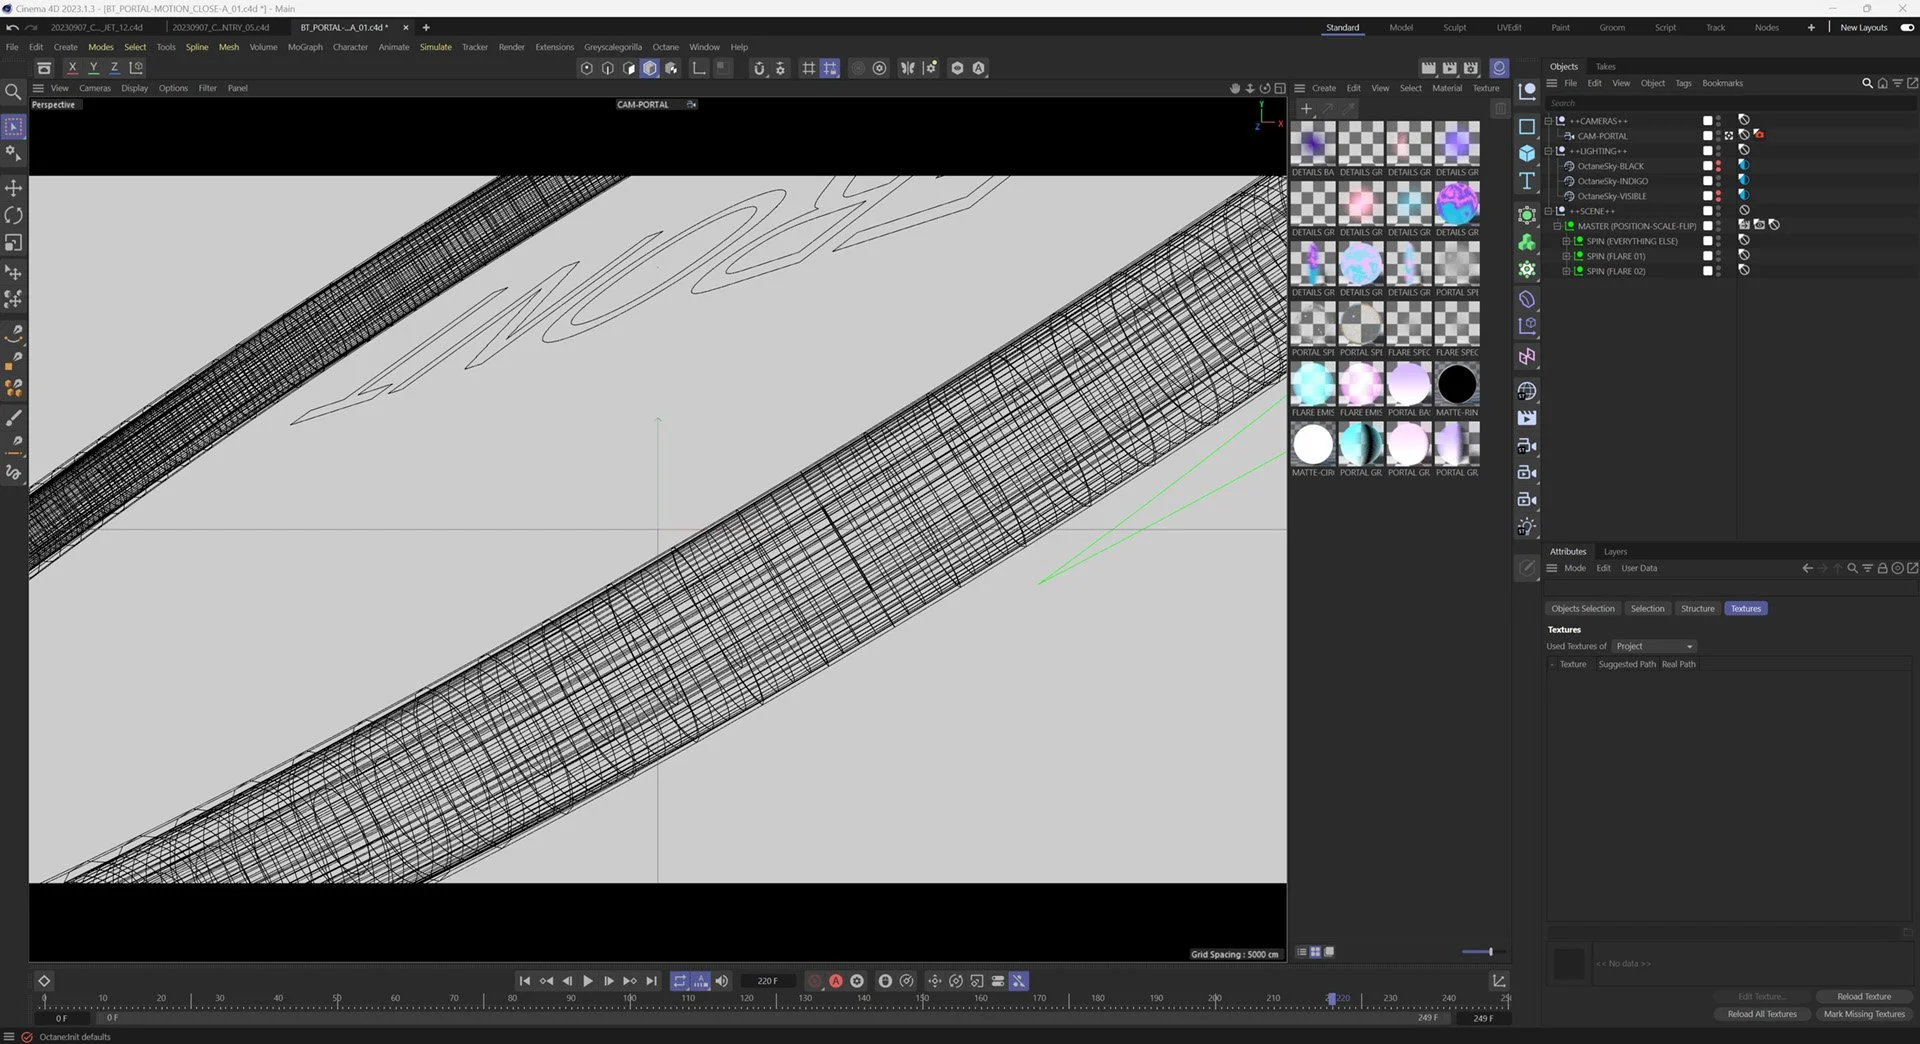Open the MoGraph menu
The width and height of the screenshot is (1920, 1044).
click(305, 47)
